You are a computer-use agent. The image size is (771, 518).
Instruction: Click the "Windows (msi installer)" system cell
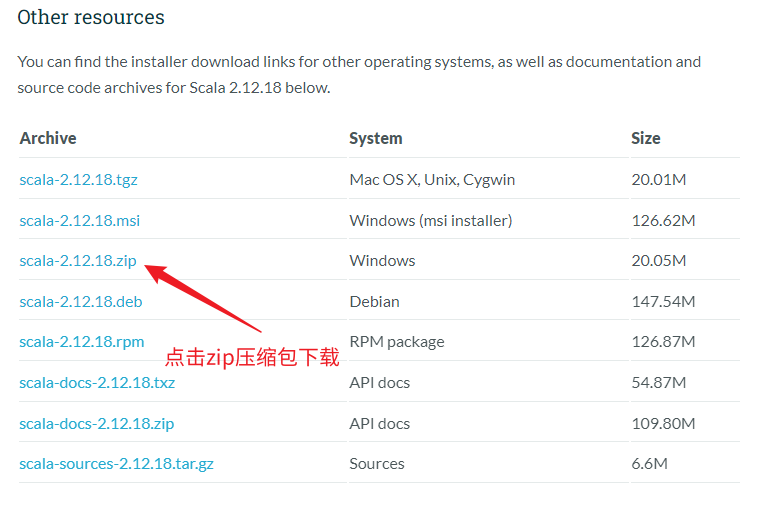click(x=430, y=220)
